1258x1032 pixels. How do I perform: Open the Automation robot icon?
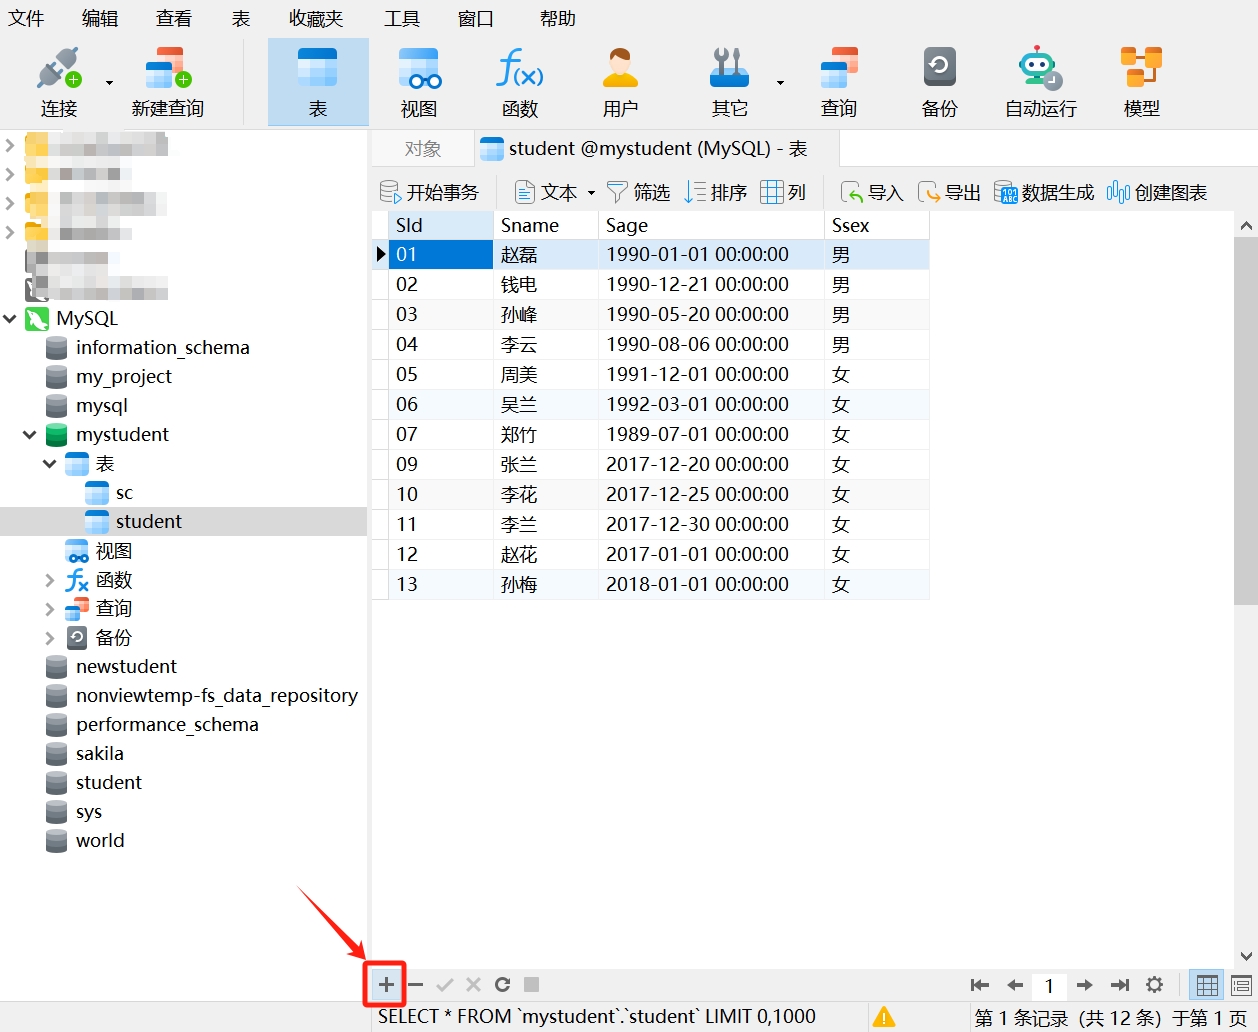coord(1040,82)
